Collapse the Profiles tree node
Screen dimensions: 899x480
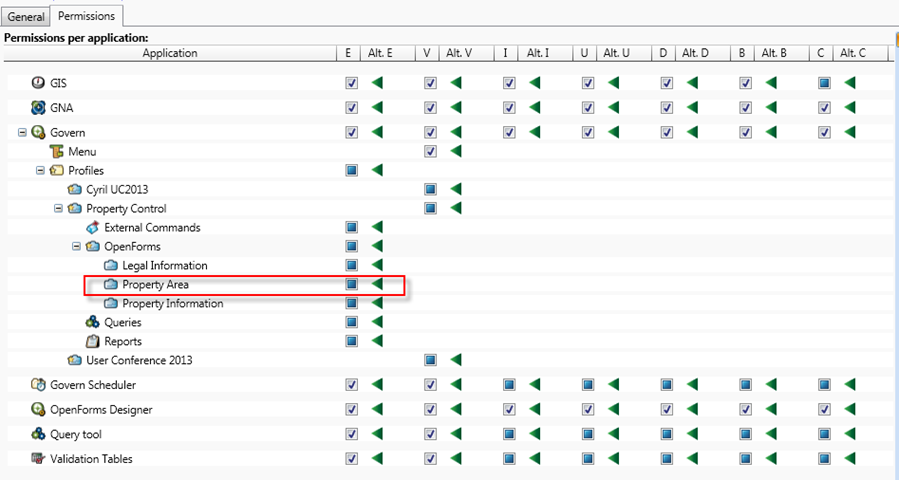[x=40, y=170]
